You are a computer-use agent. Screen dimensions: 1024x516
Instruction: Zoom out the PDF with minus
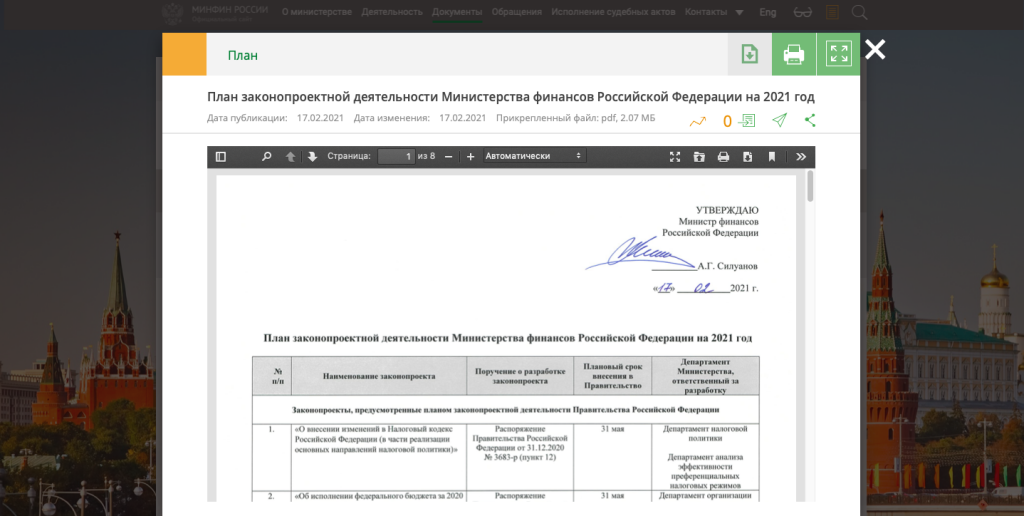coord(448,157)
